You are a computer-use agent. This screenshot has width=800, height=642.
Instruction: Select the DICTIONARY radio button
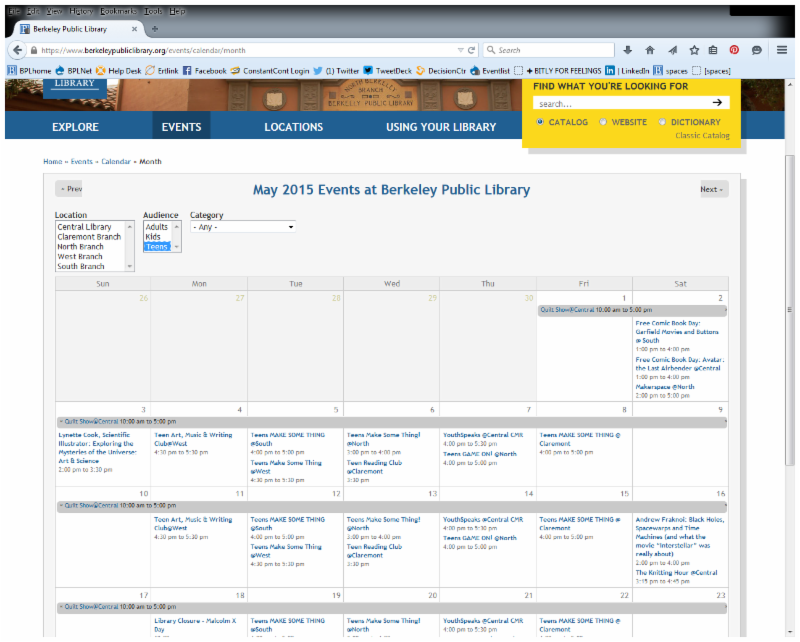(662, 122)
